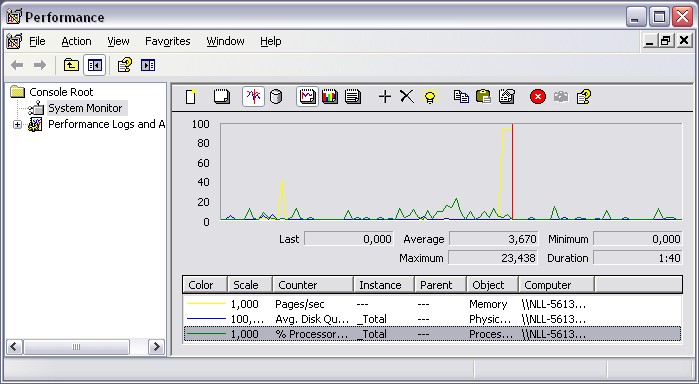Screen dimensions: 699x384
Task: Click the Paste Counter List icon
Action: point(483,96)
